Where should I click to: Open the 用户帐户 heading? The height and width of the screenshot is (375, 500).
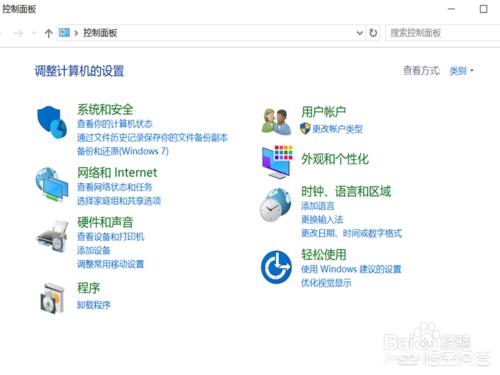pos(323,112)
